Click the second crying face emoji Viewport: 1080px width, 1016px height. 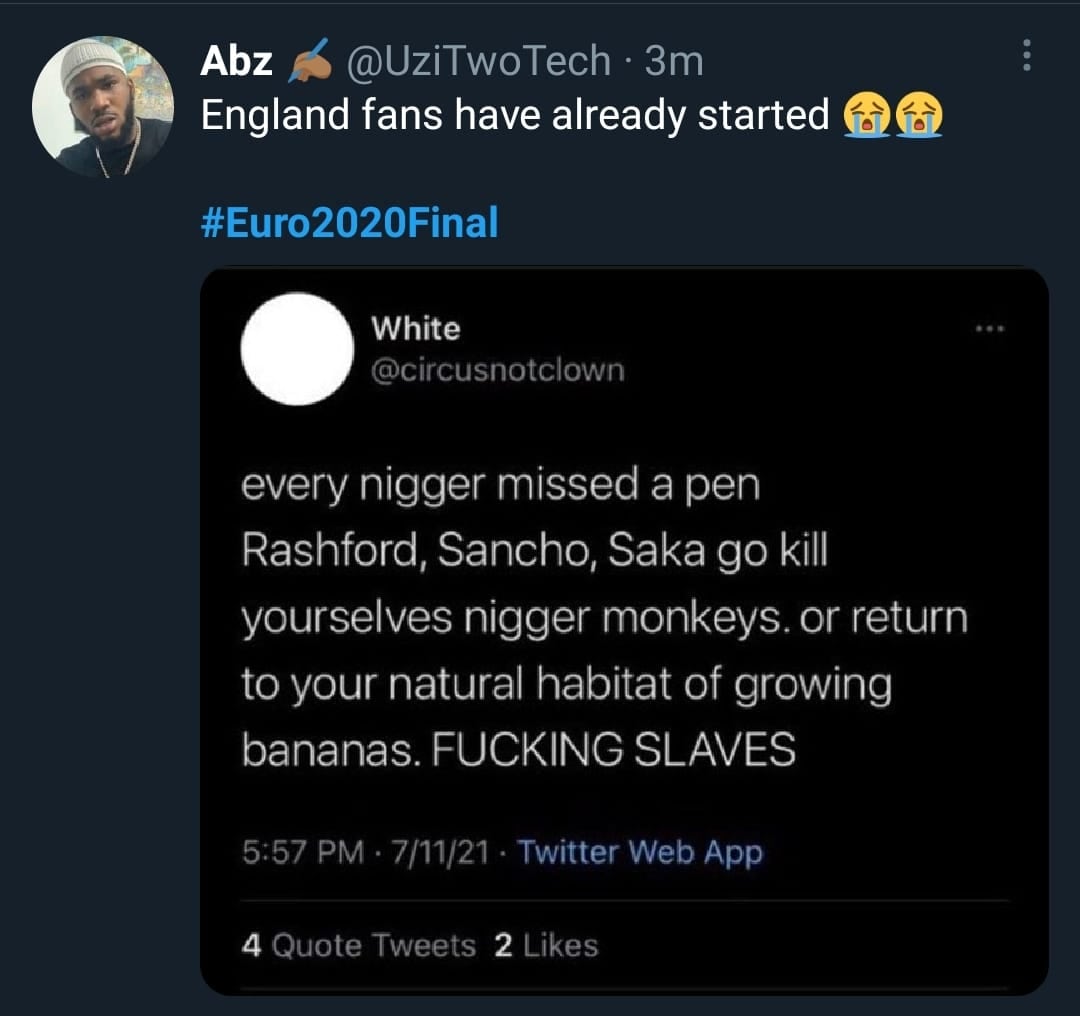(x=919, y=116)
